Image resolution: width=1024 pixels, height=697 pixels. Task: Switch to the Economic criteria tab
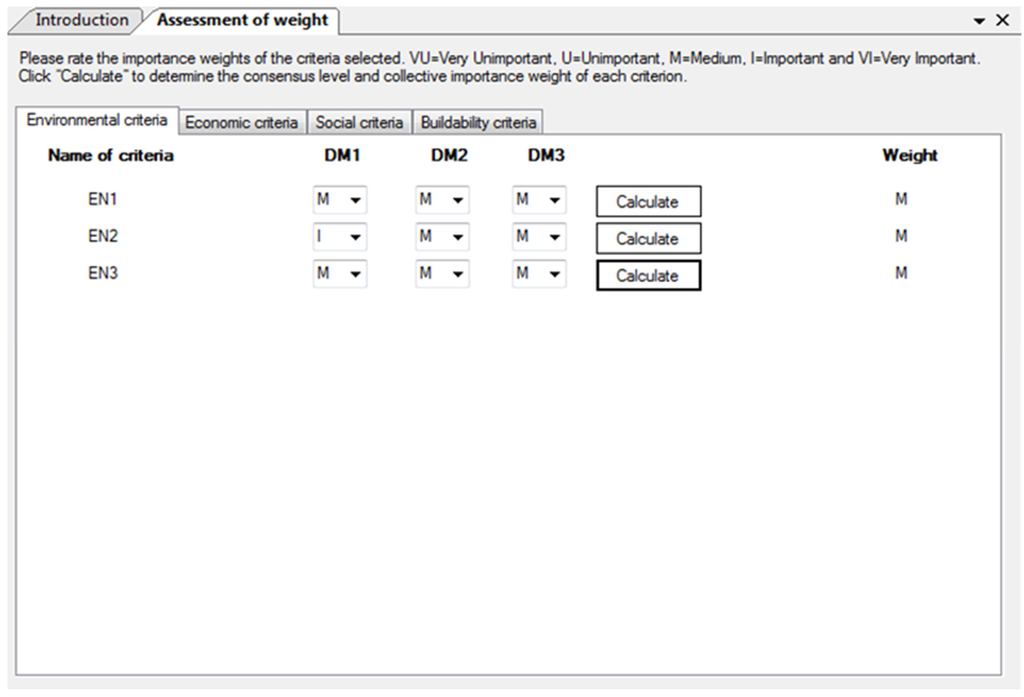pos(242,123)
